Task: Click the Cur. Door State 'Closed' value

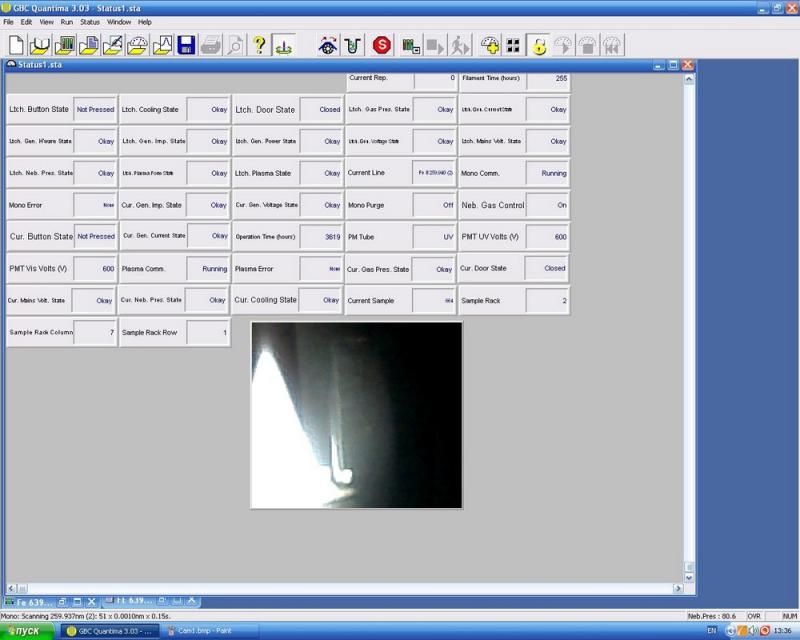Action: 546,268
